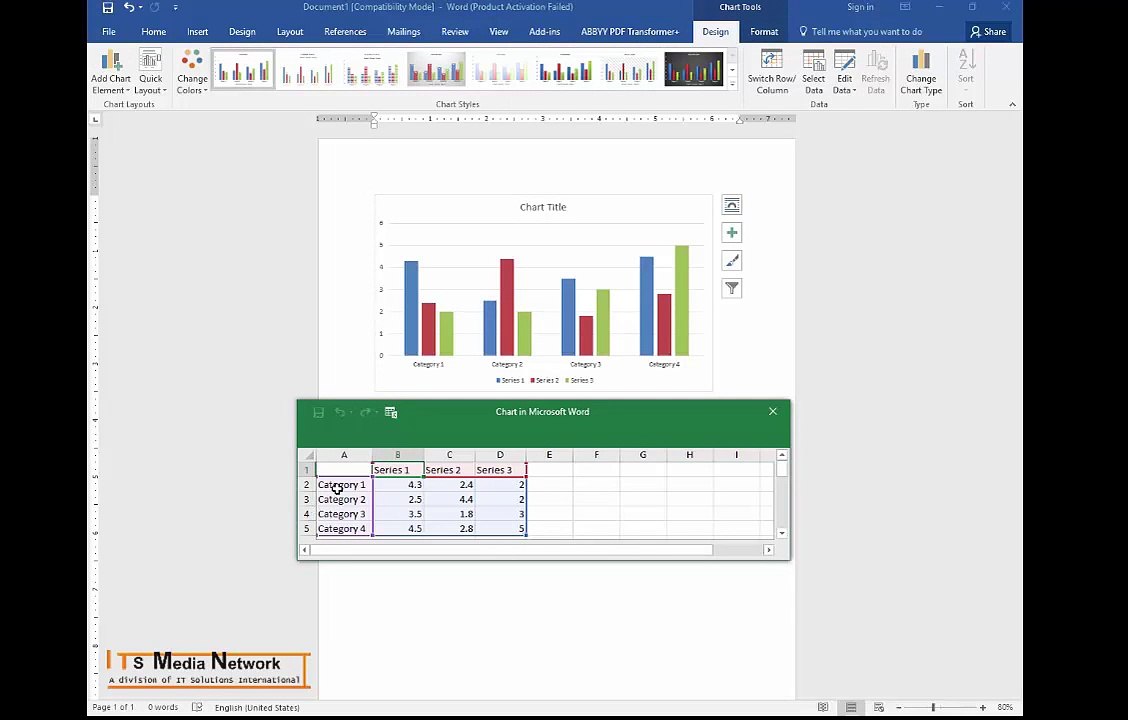Open ABBYY PDF Transformer+ tab

point(629,32)
